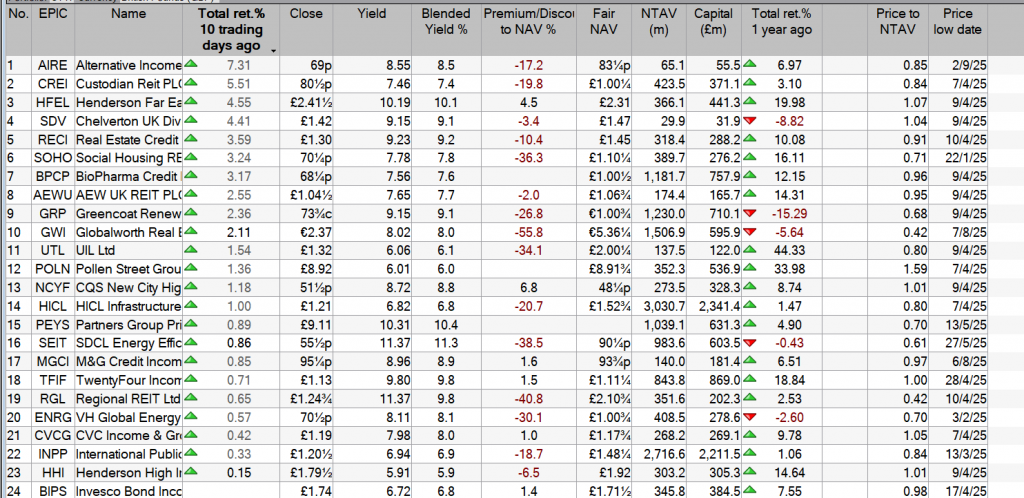Image resolution: width=1024 pixels, height=498 pixels.
Task: Click the PEYS blended yield 10.4
Action: click(x=447, y=324)
